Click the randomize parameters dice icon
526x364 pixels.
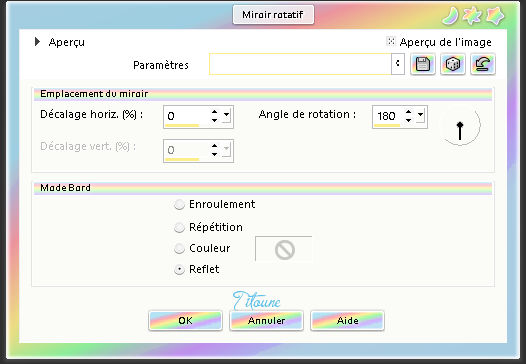[453, 64]
